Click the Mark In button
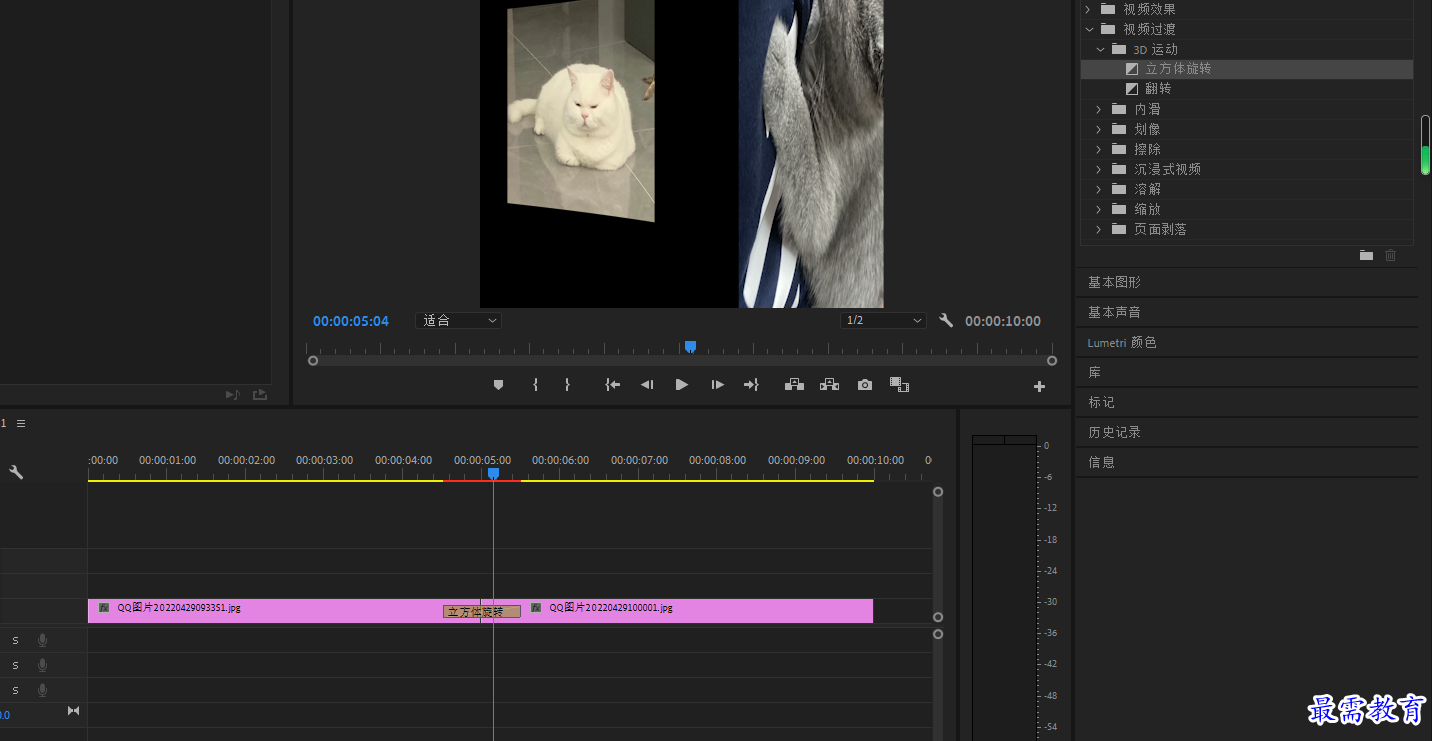The height and width of the screenshot is (741, 1432). coord(536,385)
